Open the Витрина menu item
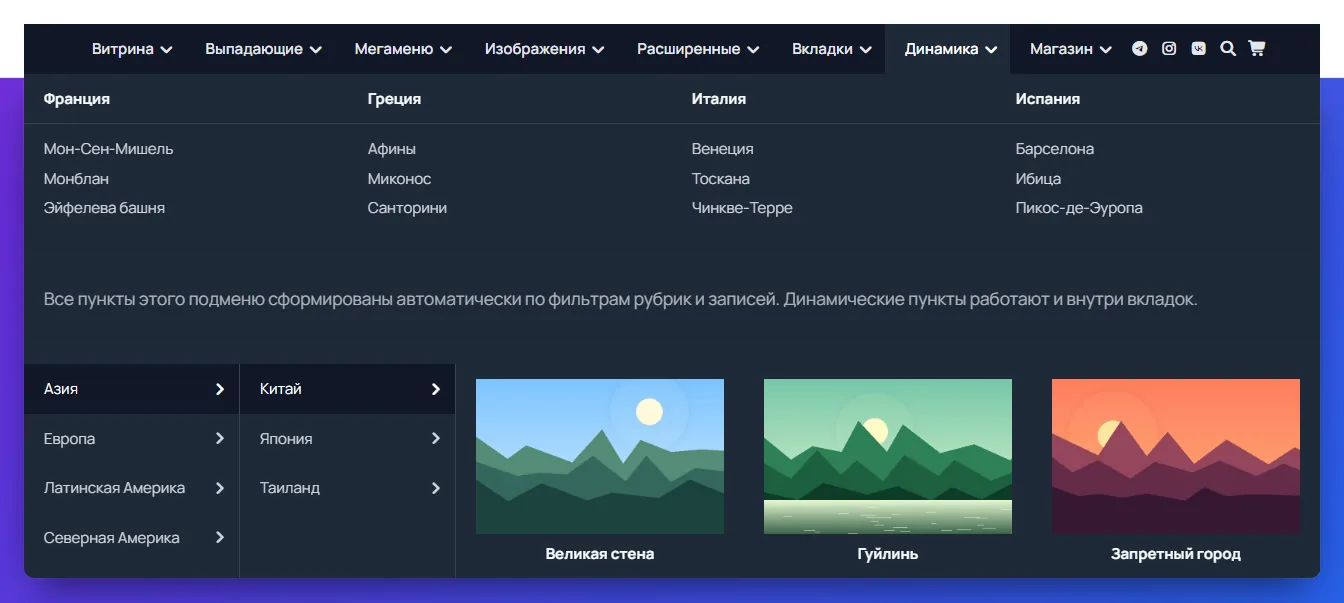The width and height of the screenshot is (1344, 603). click(132, 49)
